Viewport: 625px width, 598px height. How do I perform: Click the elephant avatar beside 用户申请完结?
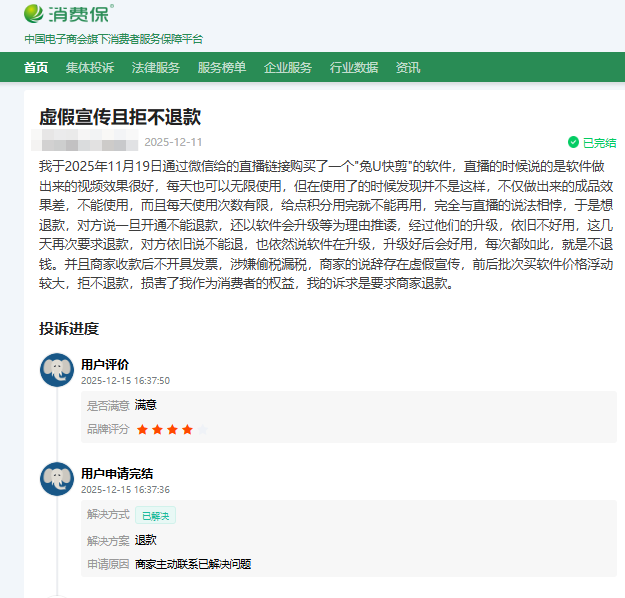57,478
